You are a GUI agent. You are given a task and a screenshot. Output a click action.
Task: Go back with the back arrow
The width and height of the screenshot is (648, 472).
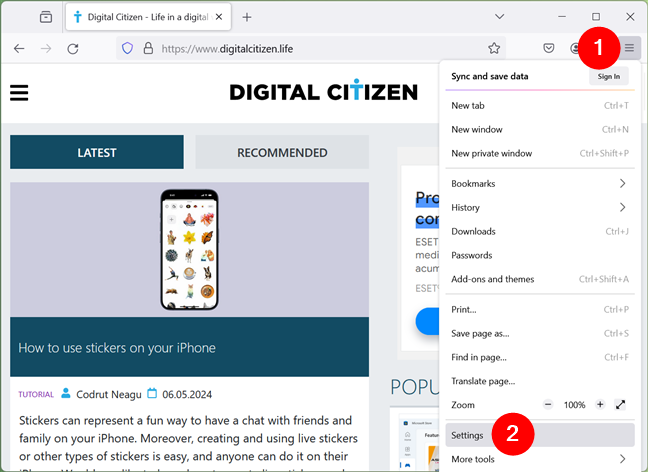coord(19,49)
